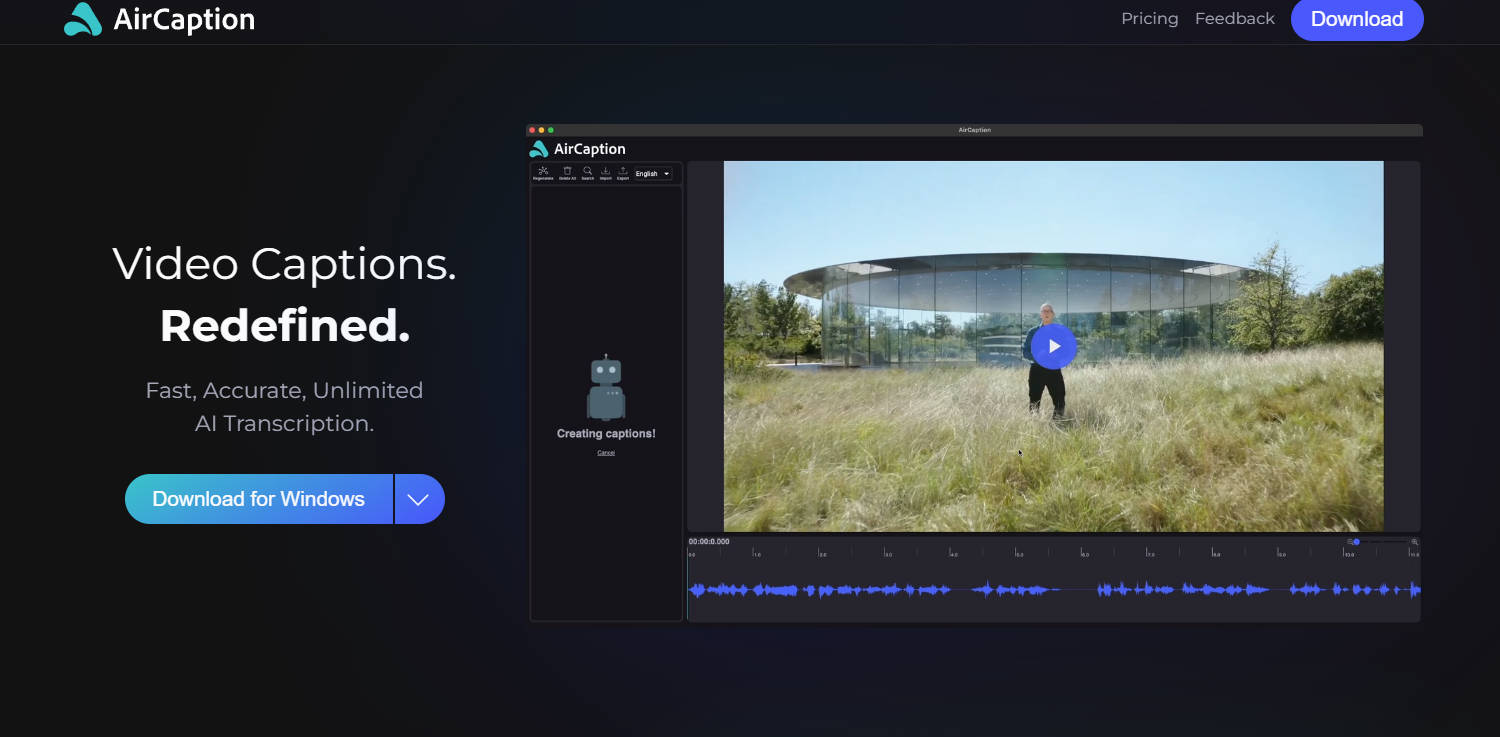Click the Import icon
1500x737 pixels.
[606, 171]
